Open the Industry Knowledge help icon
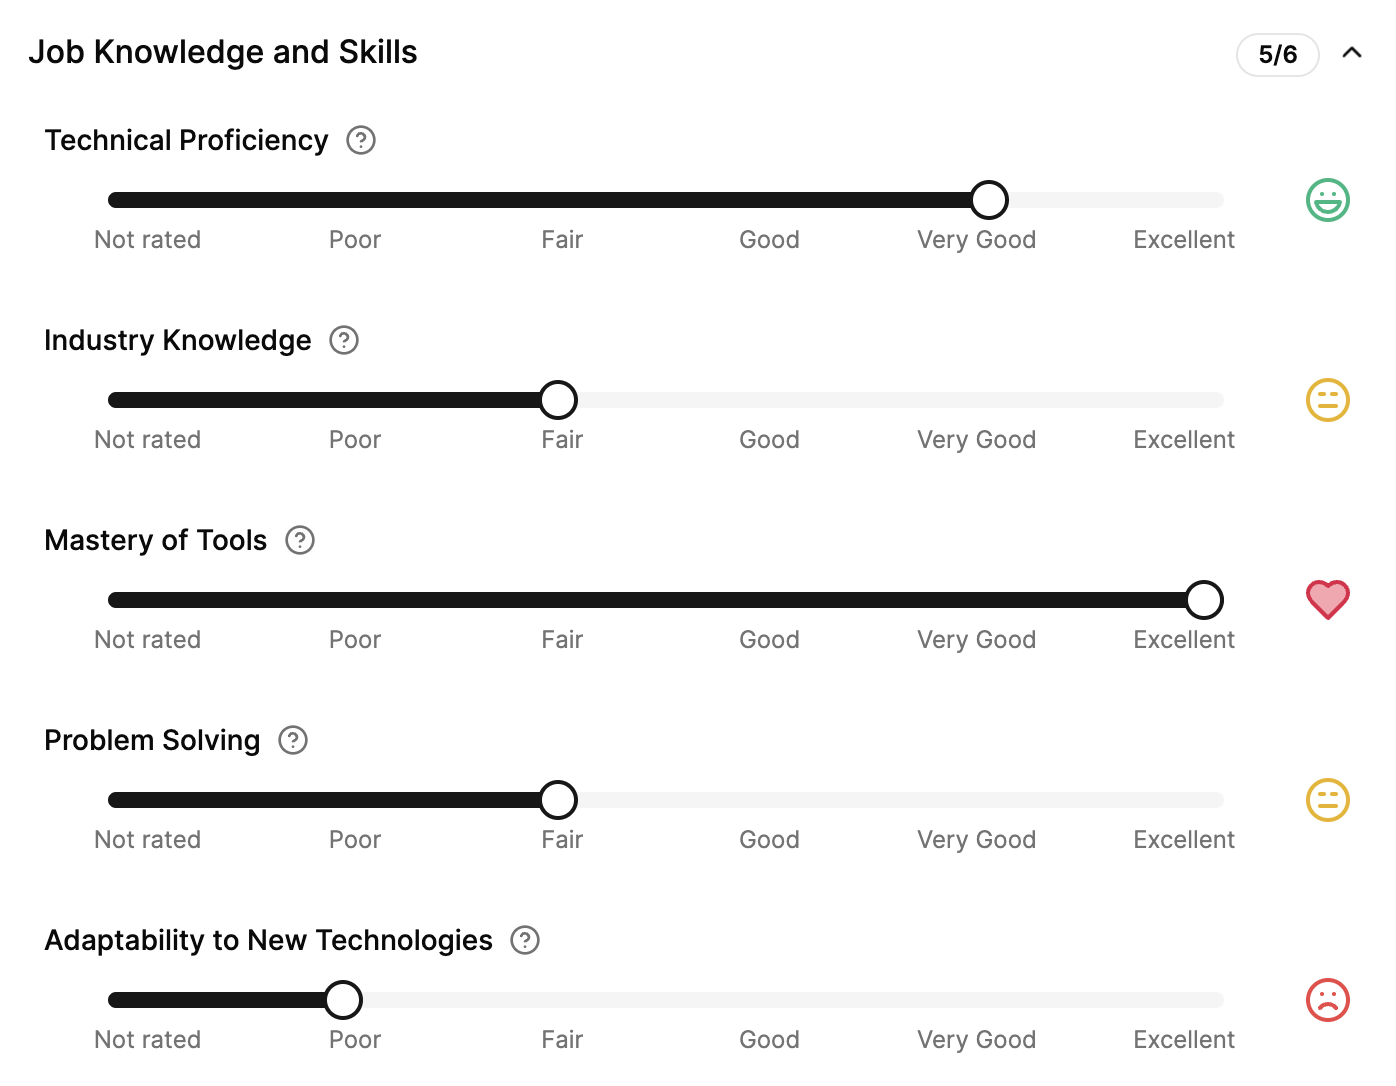Screen dimensions: 1396x1086 (x=344, y=340)
